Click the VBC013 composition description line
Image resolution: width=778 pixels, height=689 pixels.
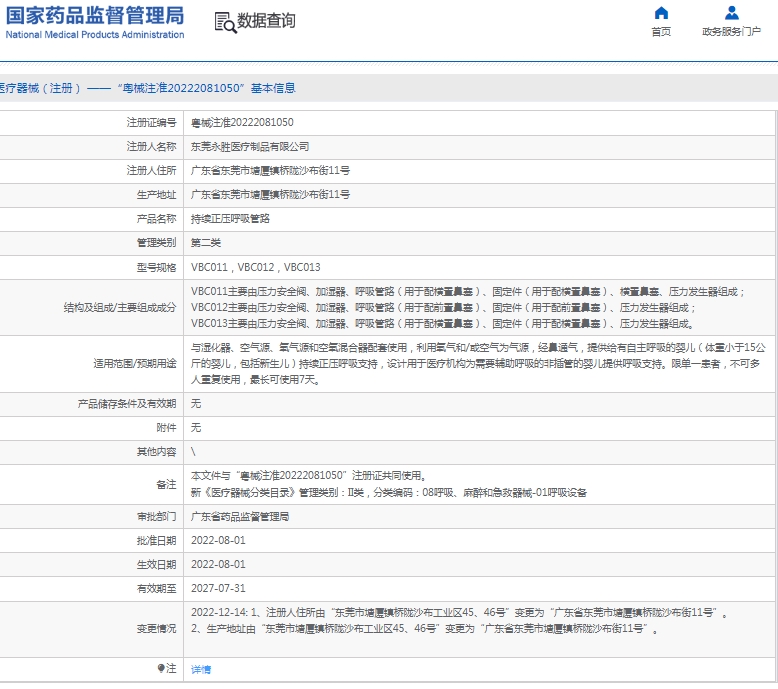442,323
